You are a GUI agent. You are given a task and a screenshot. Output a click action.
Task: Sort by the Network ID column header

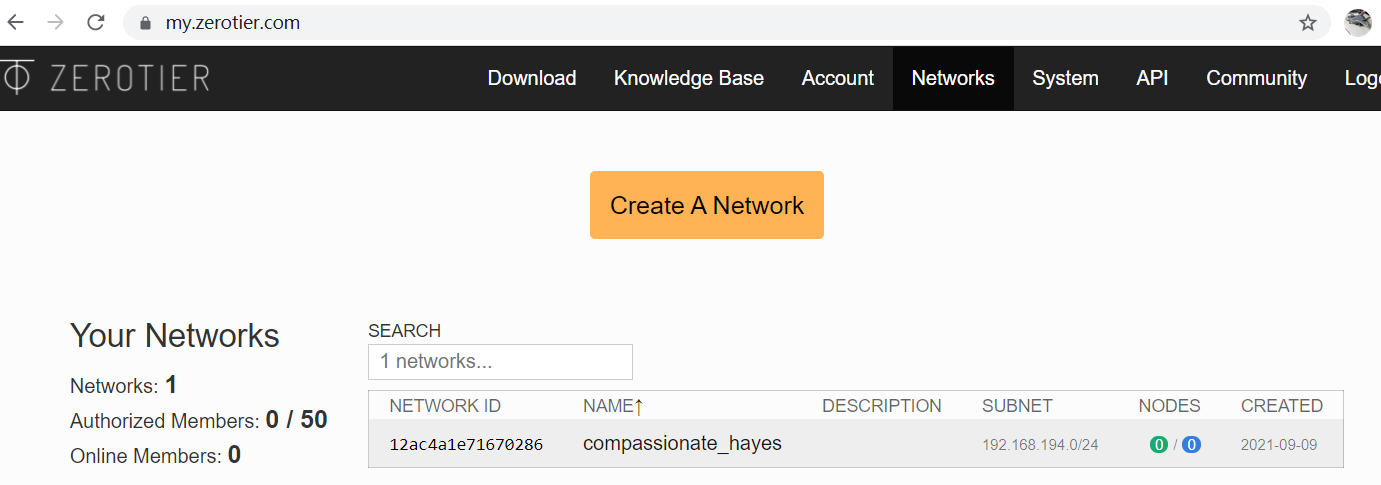445,406
